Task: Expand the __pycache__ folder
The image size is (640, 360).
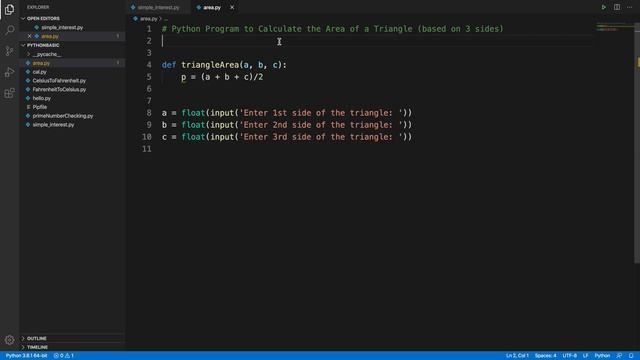Action: tap(47, 54)
